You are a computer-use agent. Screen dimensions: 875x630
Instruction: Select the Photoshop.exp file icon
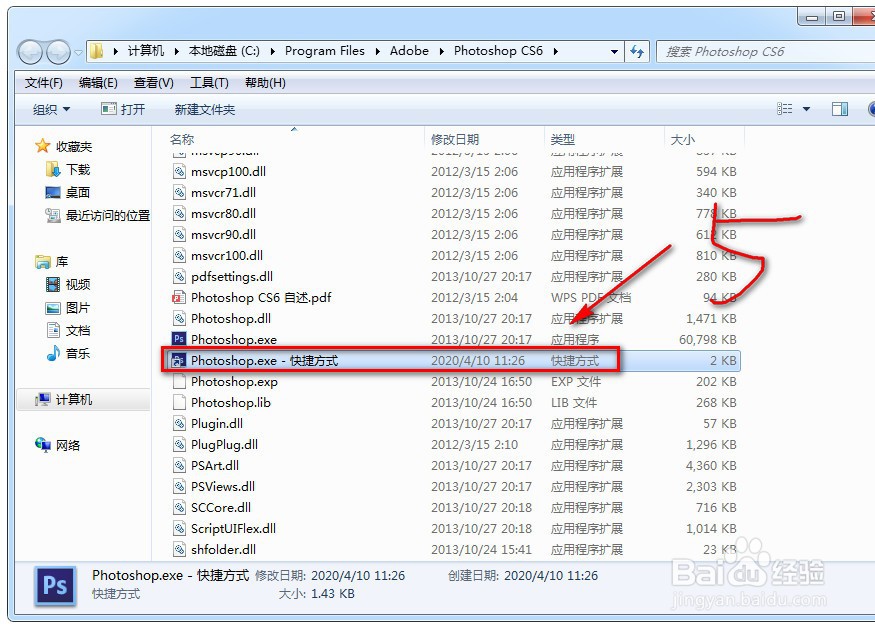click(x=179, y=382)
